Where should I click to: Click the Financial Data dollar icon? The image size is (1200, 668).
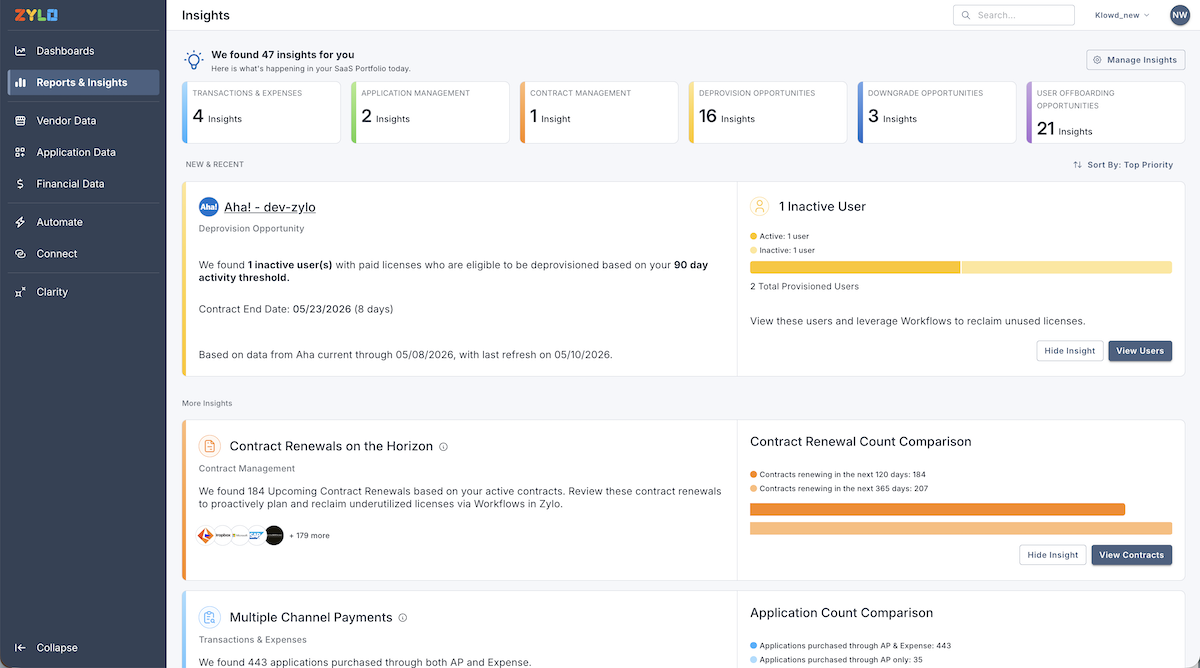coord(20,184)
